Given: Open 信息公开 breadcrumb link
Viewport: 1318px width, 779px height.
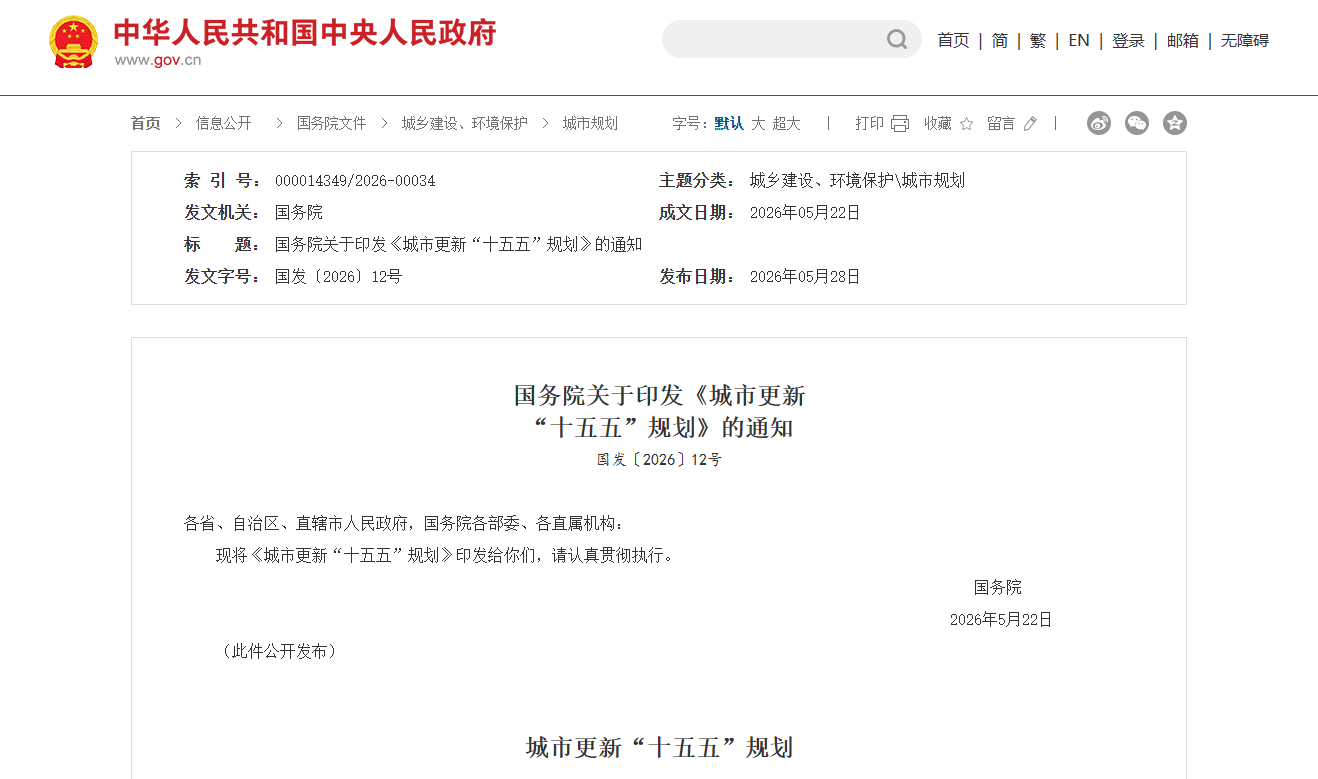Looking at the screenshot, I should point(224,123).
